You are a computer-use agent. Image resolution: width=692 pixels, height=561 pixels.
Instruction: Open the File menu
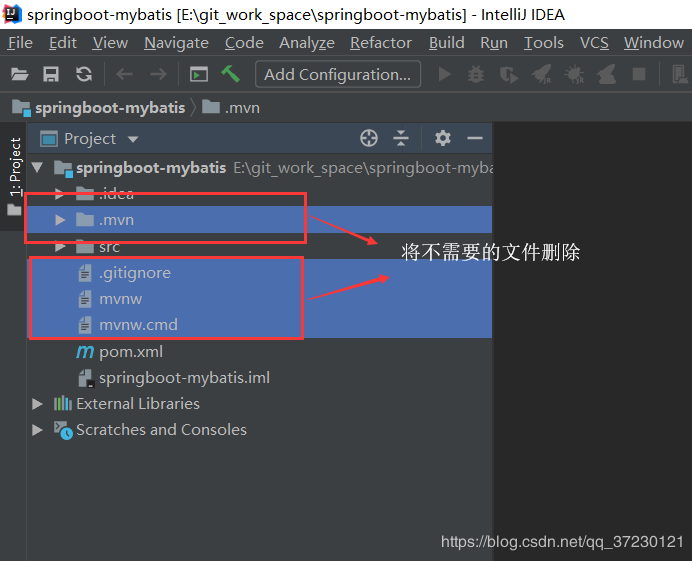click(20, 43)
